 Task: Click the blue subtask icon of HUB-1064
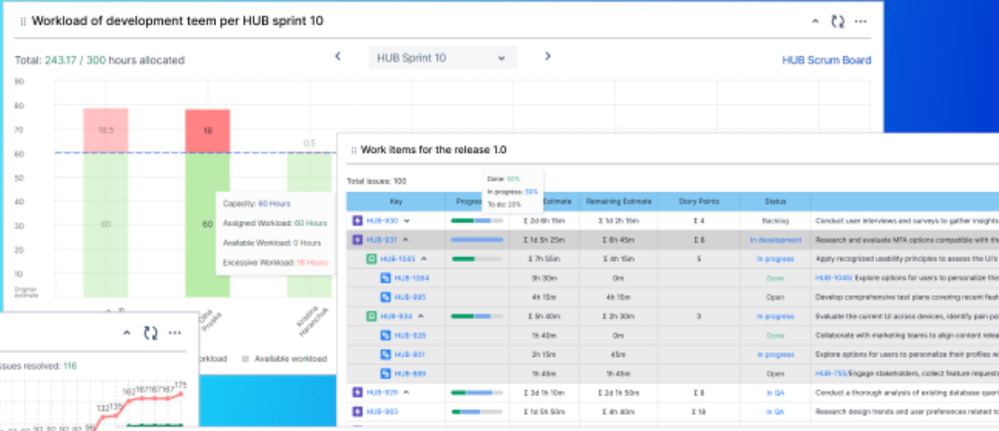(385, 278)
